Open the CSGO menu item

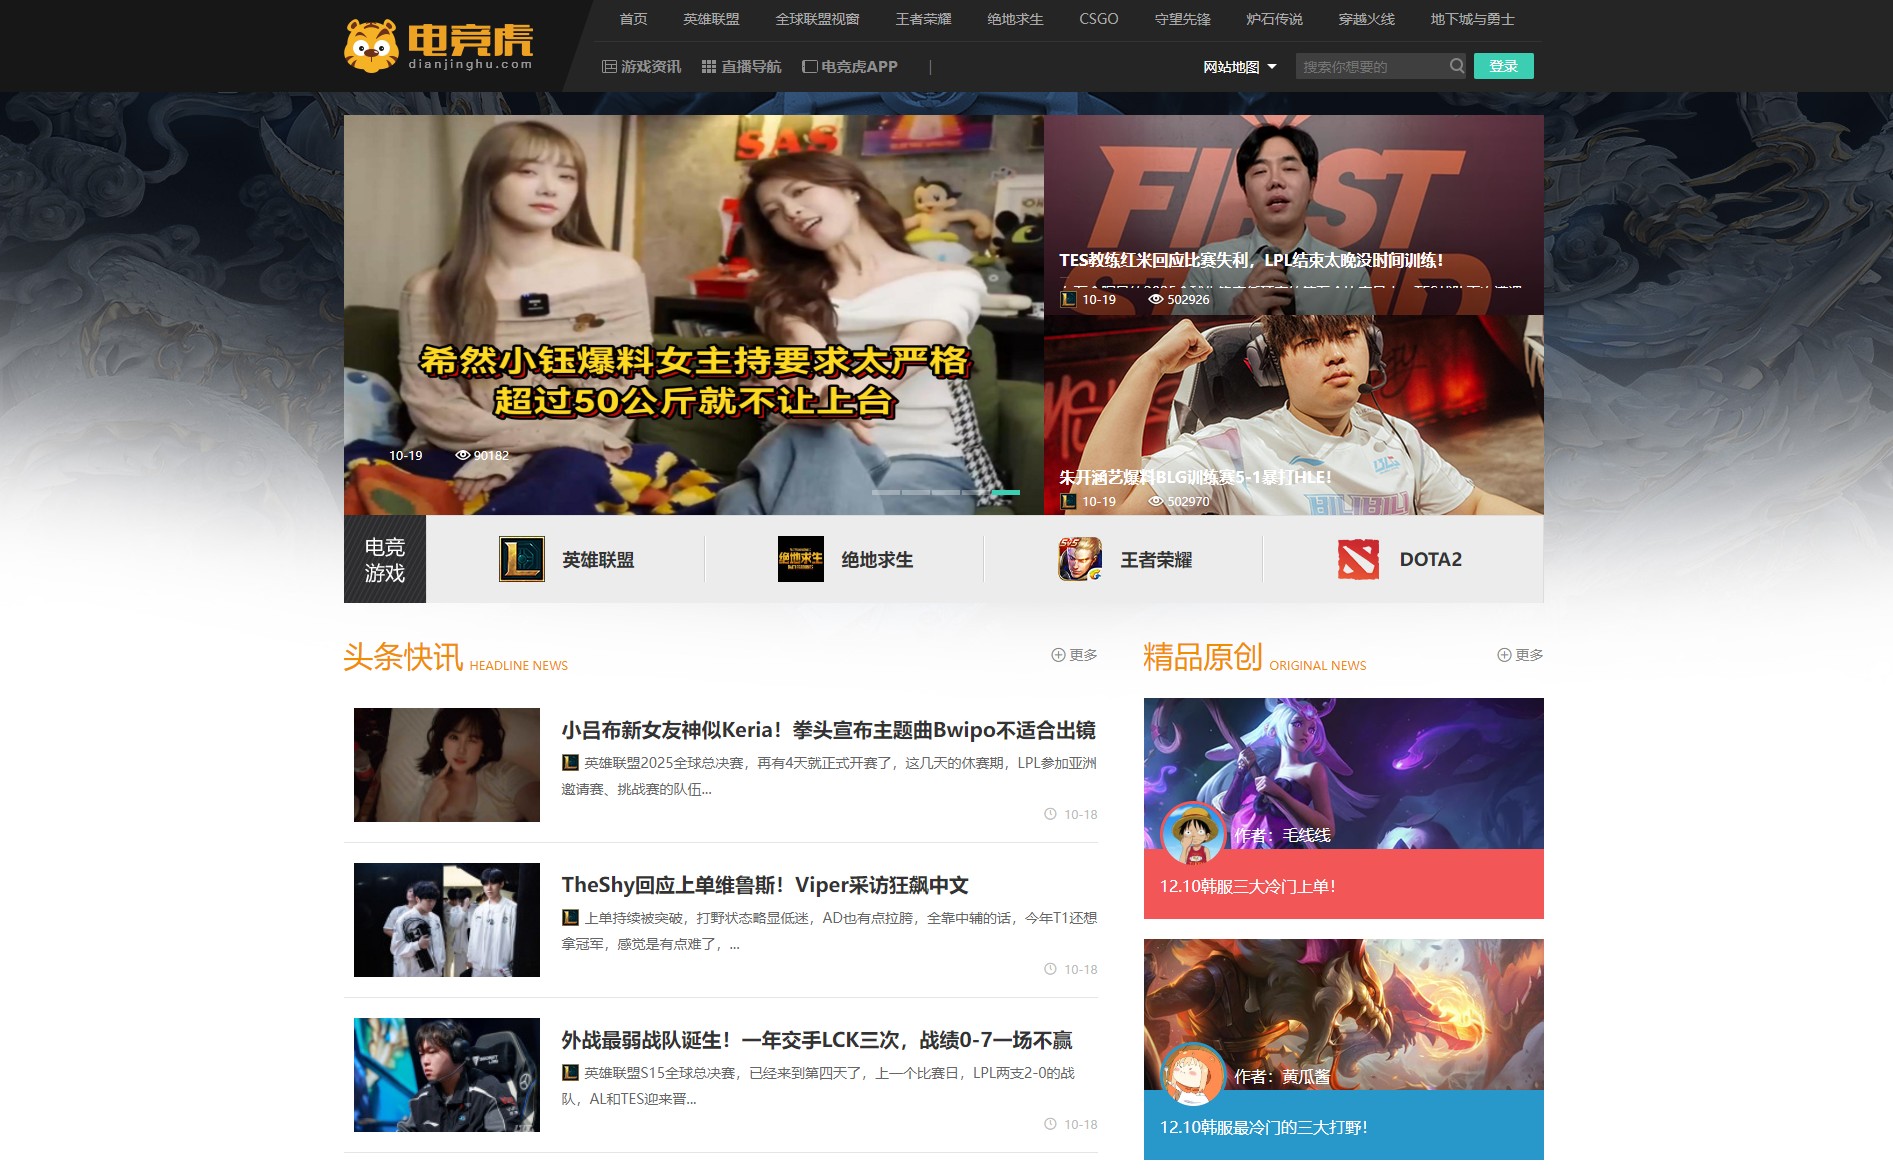click(x=1098, y=19)
